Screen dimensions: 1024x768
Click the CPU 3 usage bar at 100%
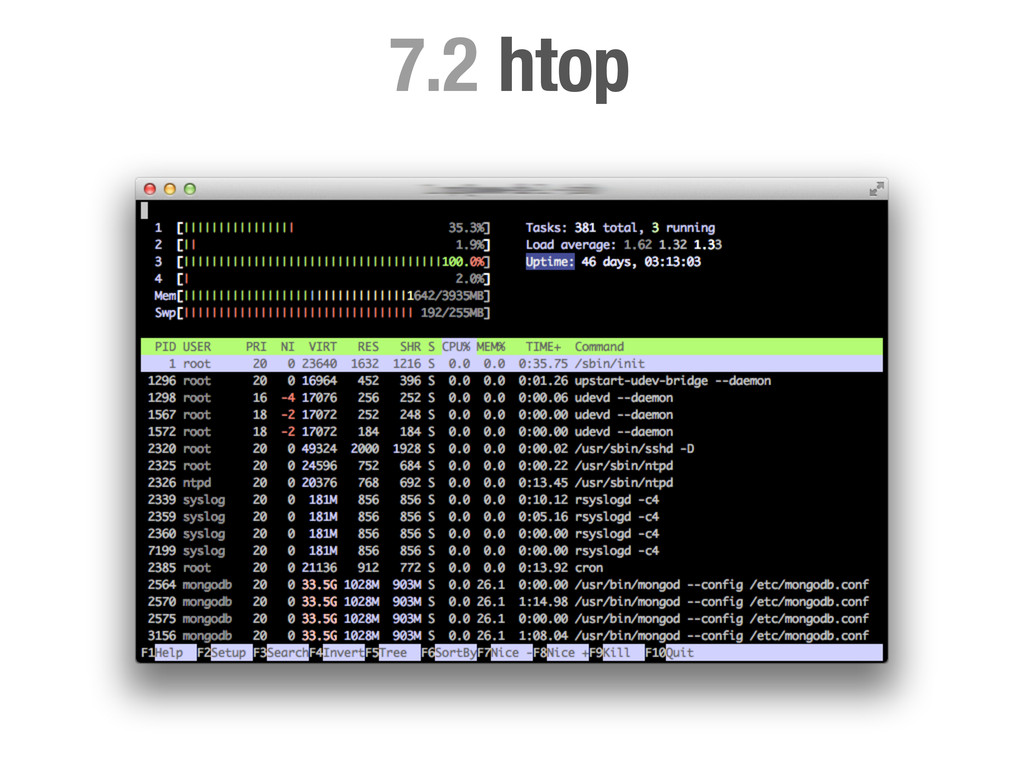click(333, 262)
